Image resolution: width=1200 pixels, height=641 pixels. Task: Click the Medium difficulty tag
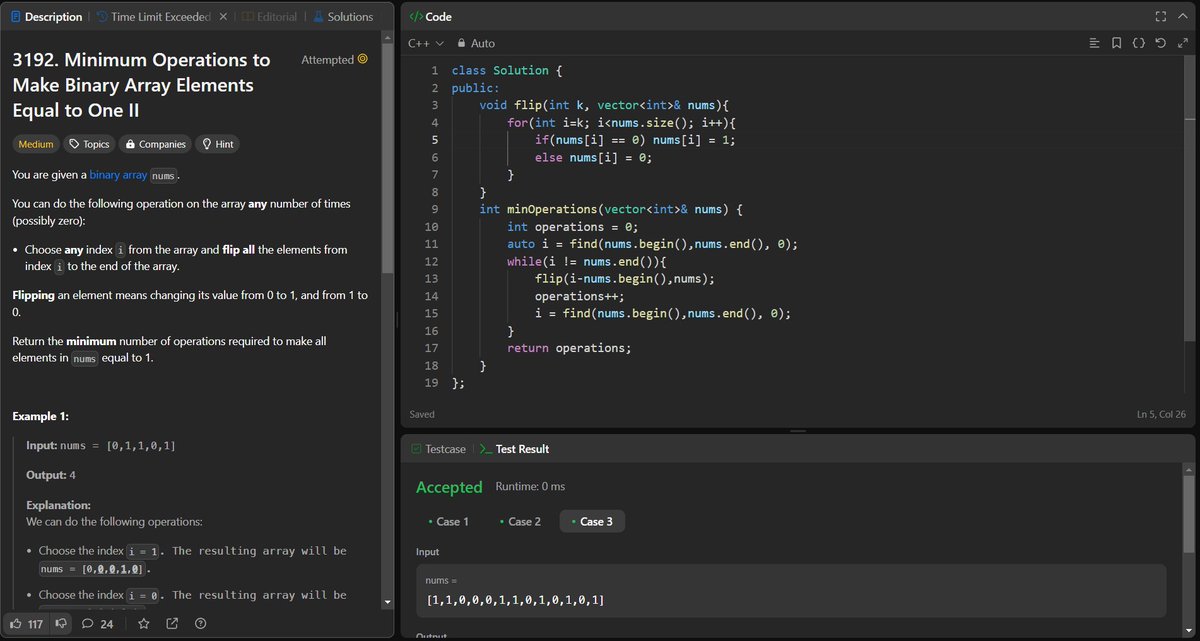coord(36,144)
